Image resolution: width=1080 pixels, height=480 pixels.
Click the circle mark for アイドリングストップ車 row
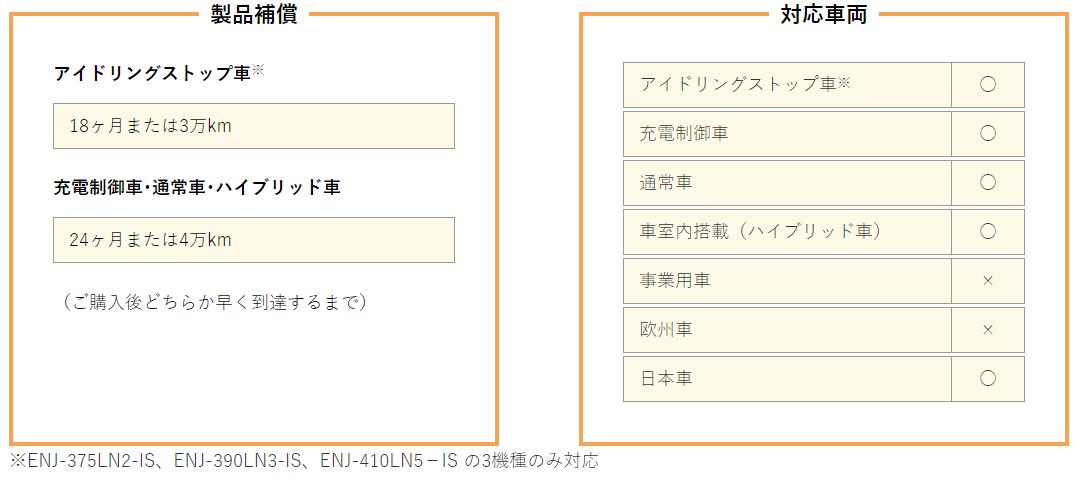(988, 85)
